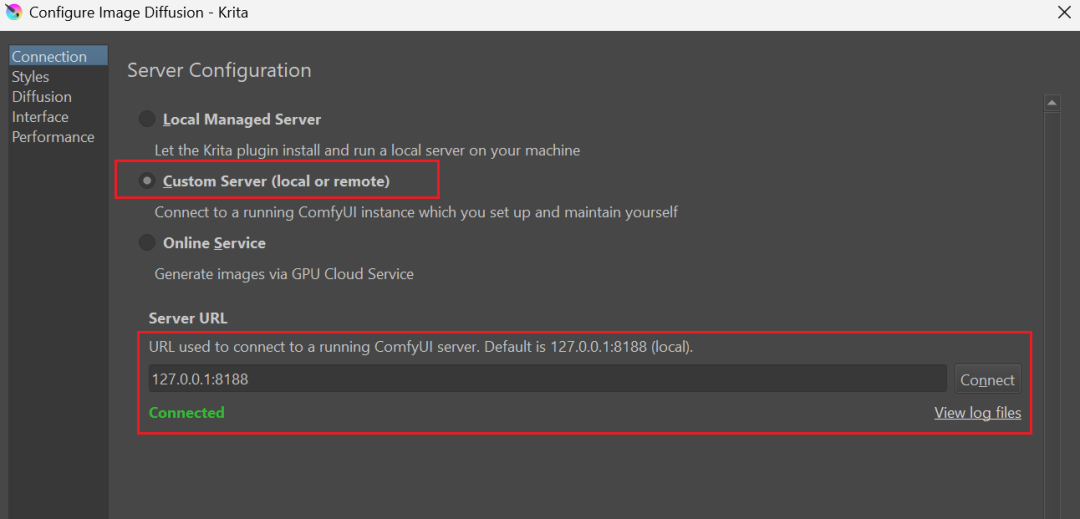Click the Server URL label
The height and width of the screenshot is (519, 1080).
pyautogui.click(x=188, y=318)
